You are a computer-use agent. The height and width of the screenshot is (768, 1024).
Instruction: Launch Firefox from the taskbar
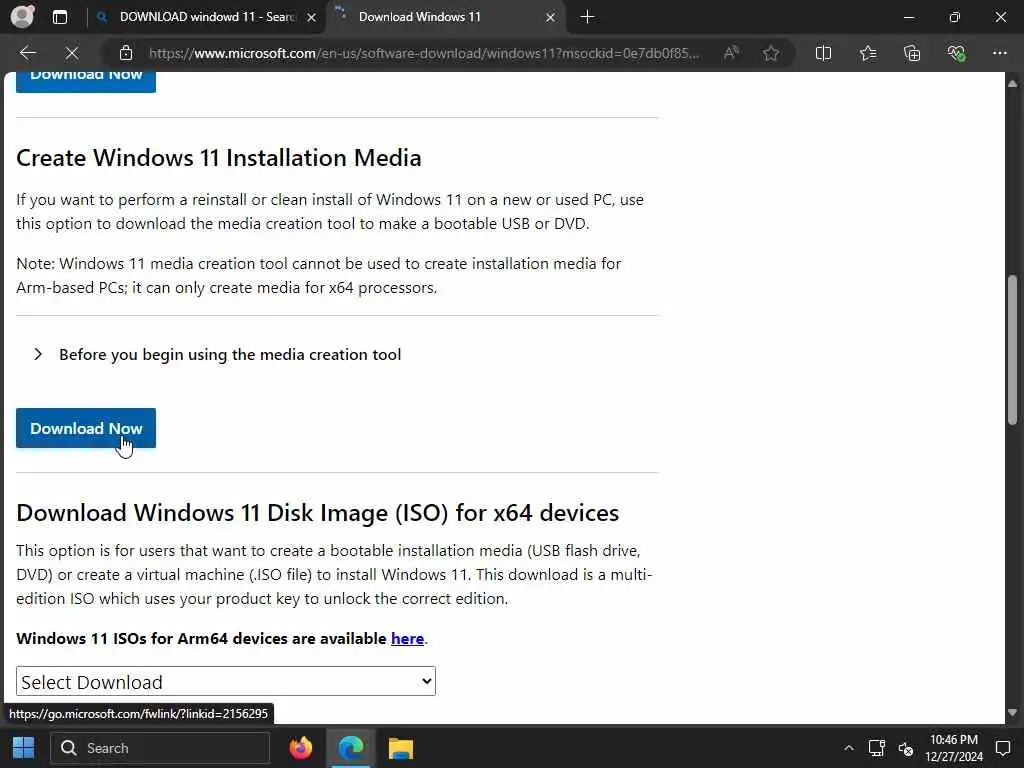pyautogui.click(x=300, y=748)
